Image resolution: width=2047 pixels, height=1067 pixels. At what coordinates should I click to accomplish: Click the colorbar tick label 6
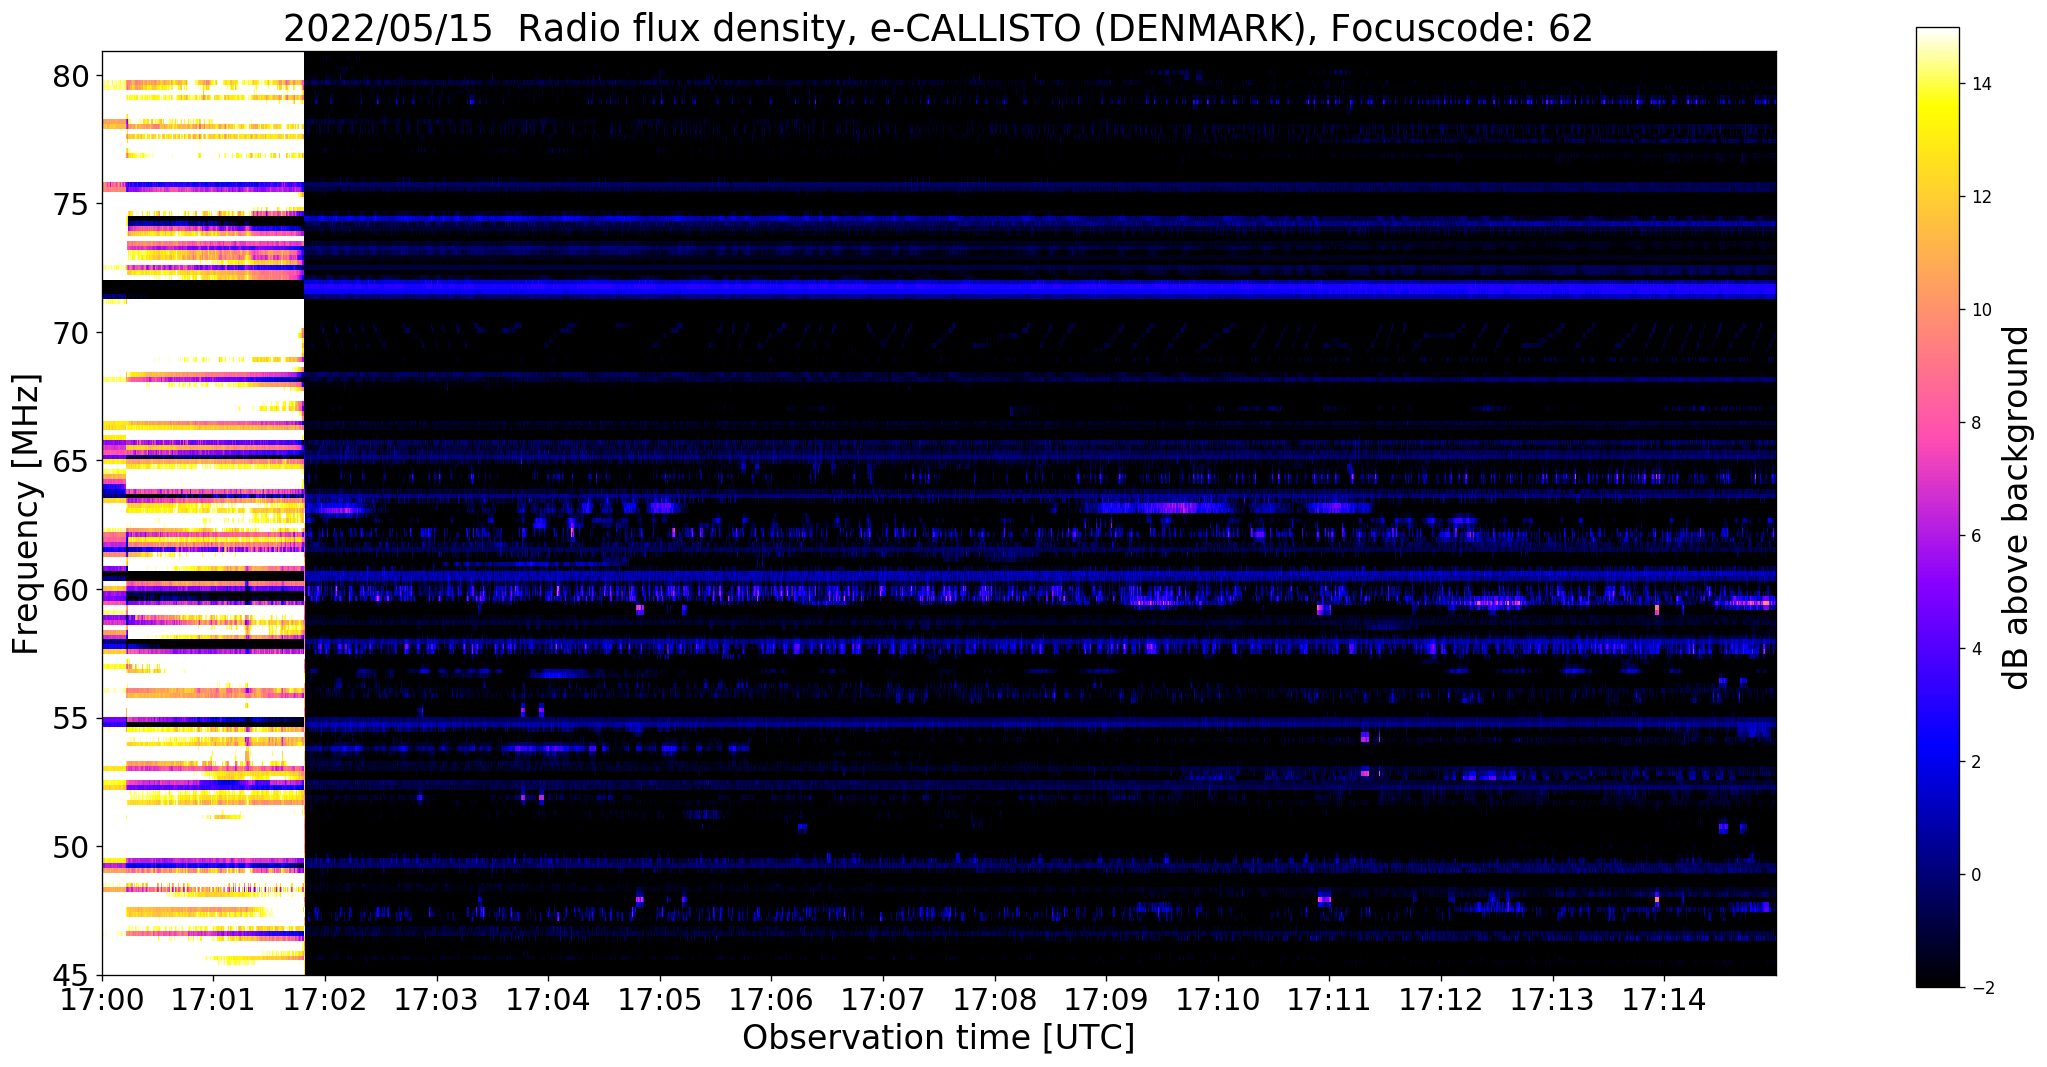tap(1976, 536)
